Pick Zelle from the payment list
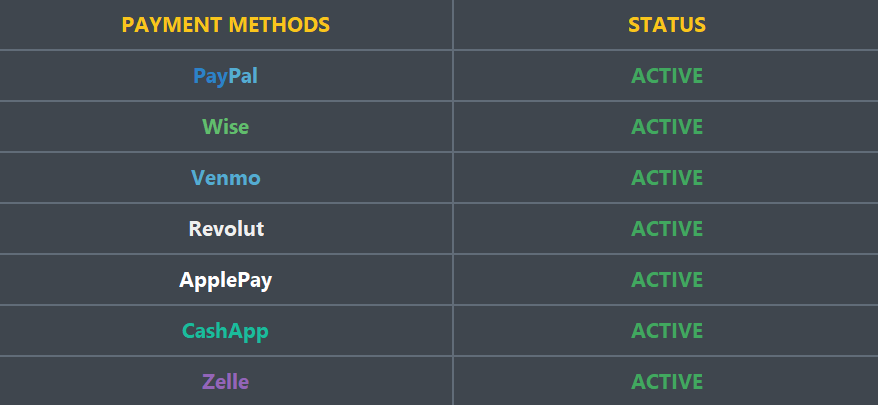 click(x=225, y=382)
